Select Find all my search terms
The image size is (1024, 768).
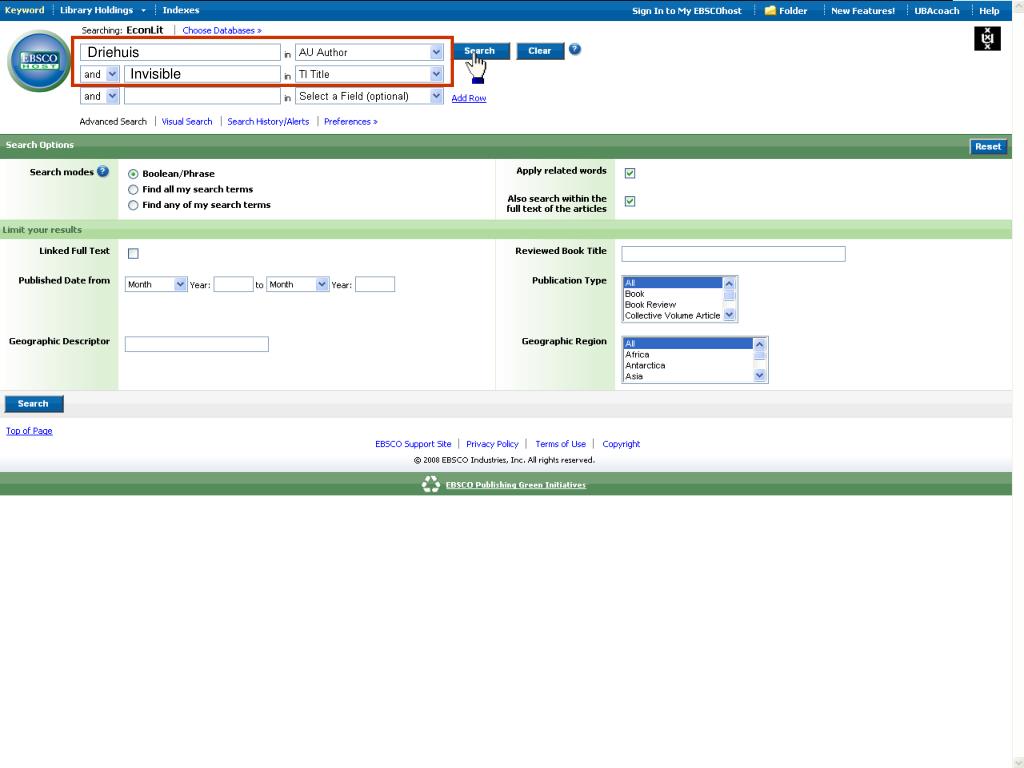click(133, 189)
